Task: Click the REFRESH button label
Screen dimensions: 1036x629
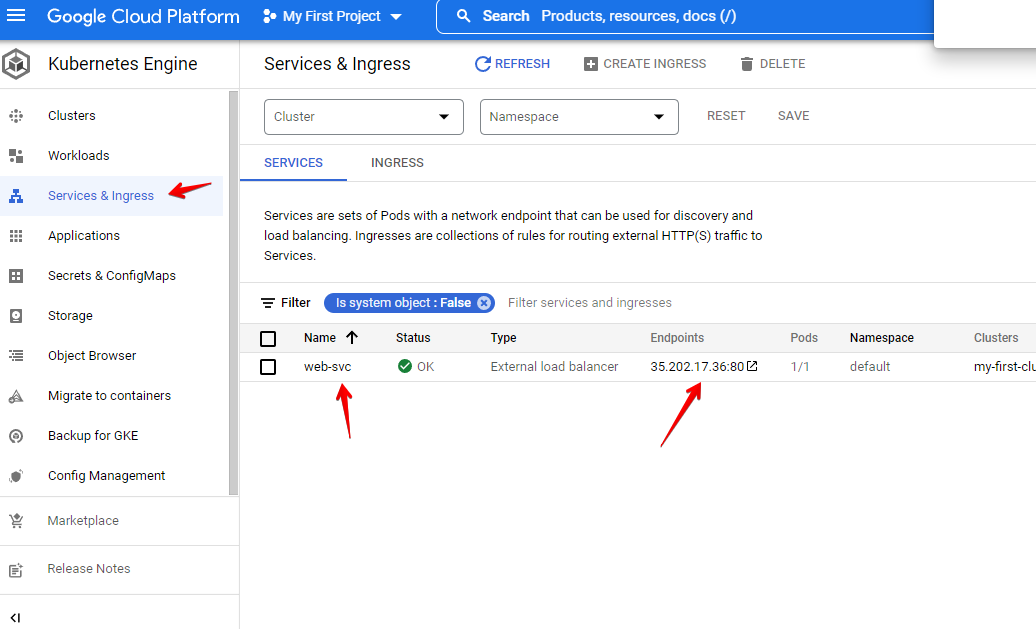Action: pos(522,64)
